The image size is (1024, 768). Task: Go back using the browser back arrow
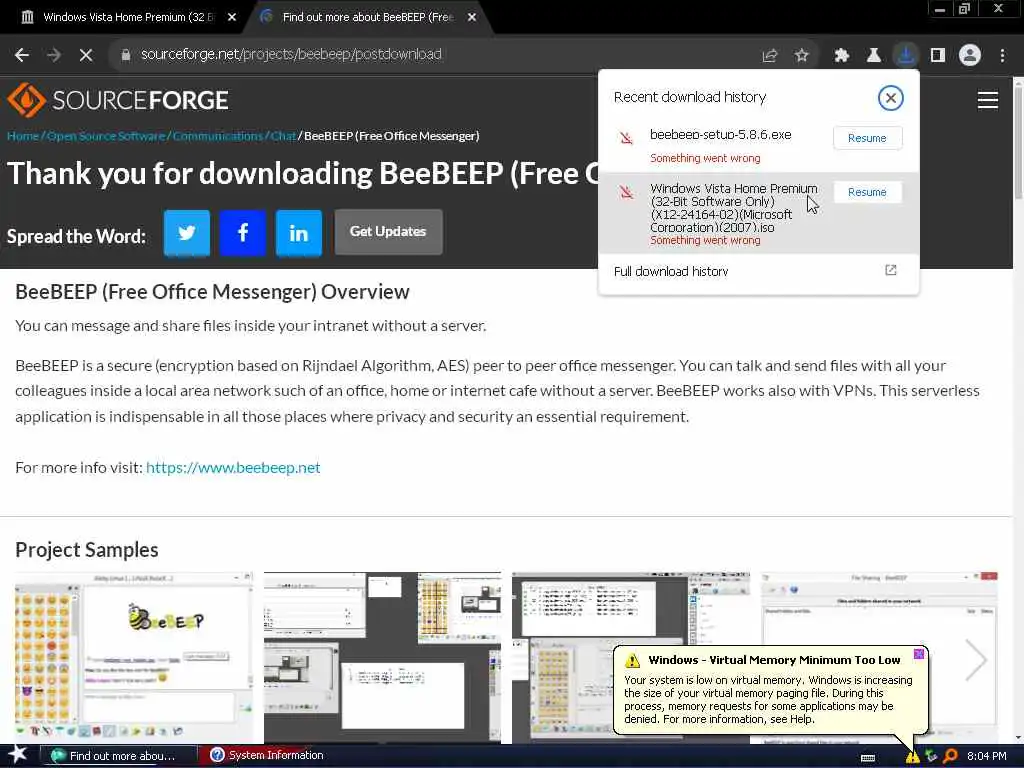click(22, 56)
